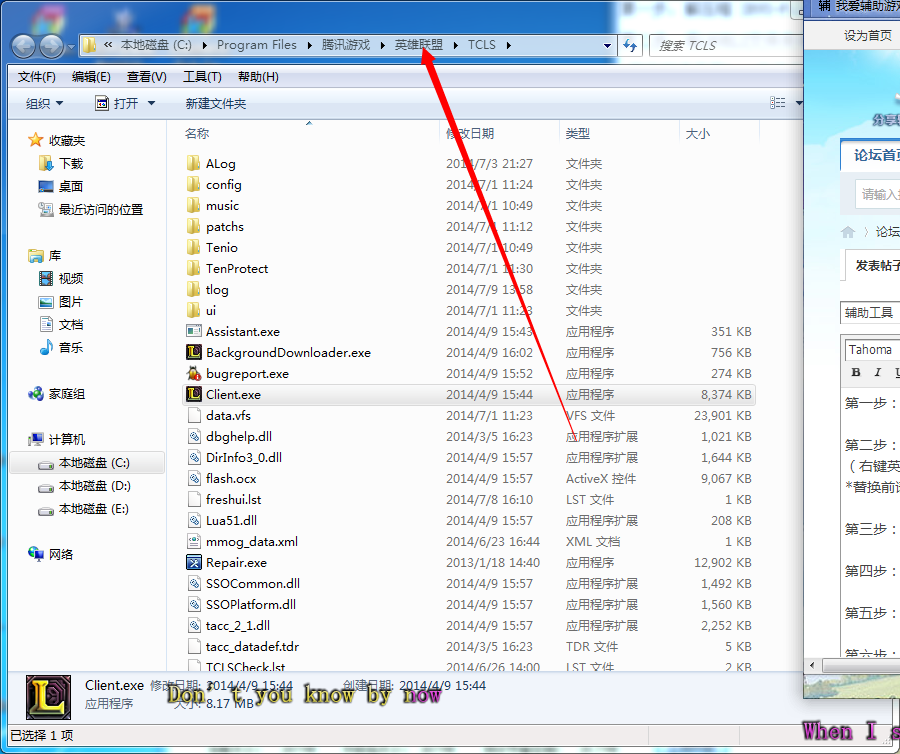Select the patchs folder icon
The image size is (900, 754).
pyautogui.click(x=193, y=227)
